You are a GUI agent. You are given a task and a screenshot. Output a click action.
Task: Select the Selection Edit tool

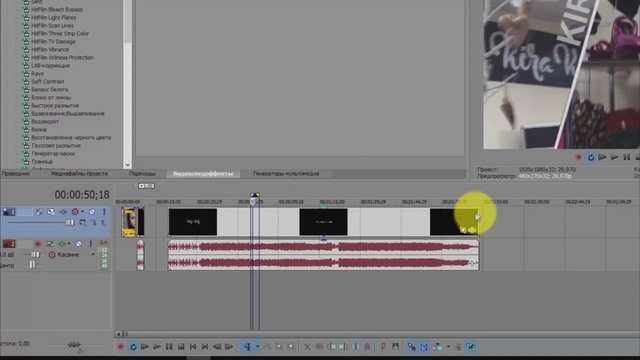pyautogui.click(x=279, y=347)
